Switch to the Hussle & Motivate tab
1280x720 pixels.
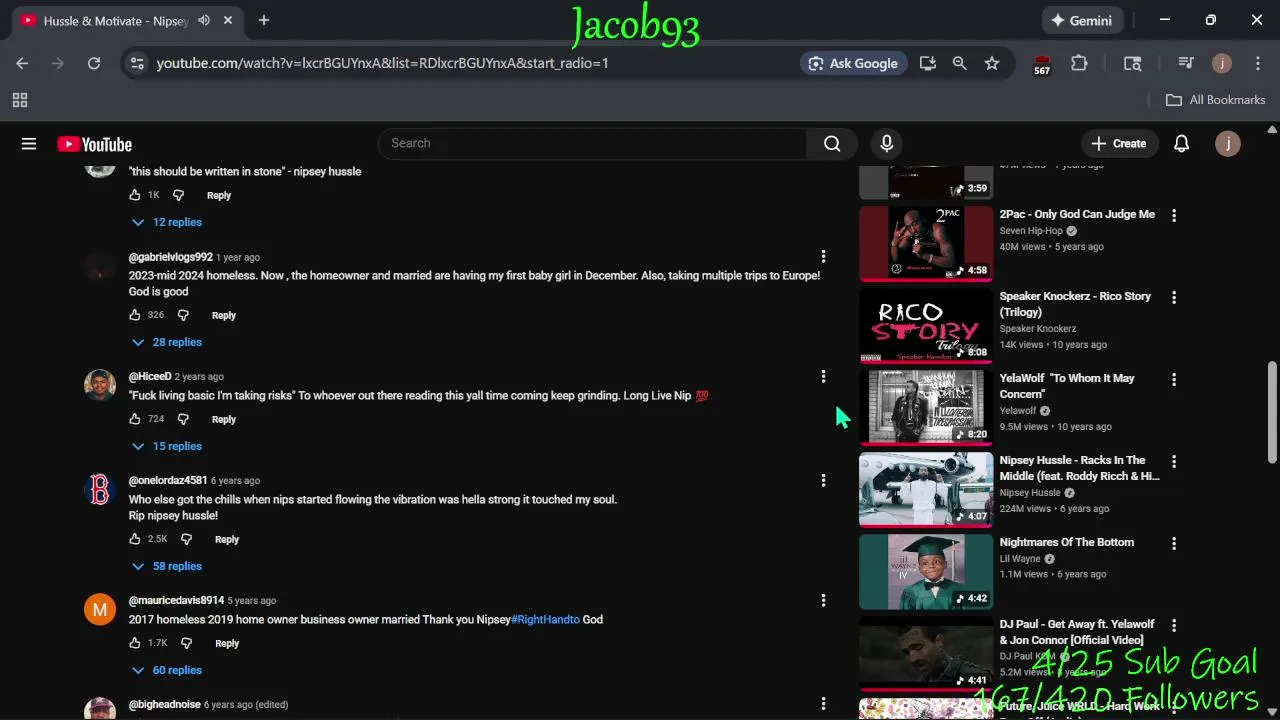(x=115, y=21)
